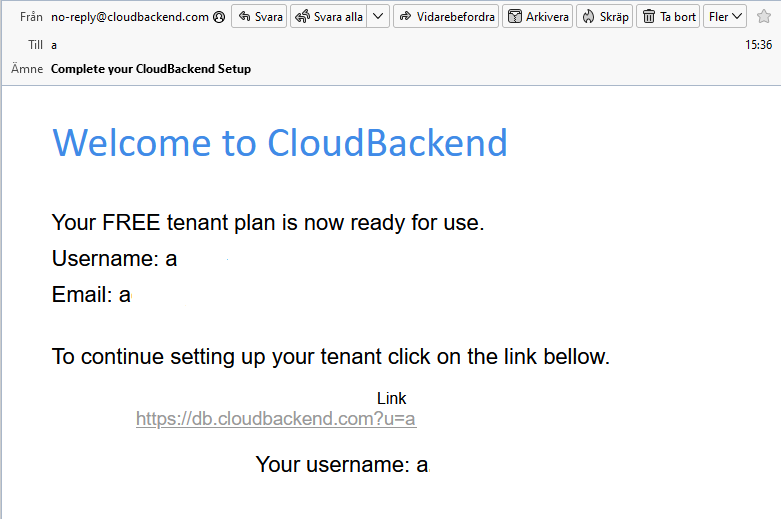The image size is (781, 519).
Task: Delete the email with Ta bort
Action: 668,16
